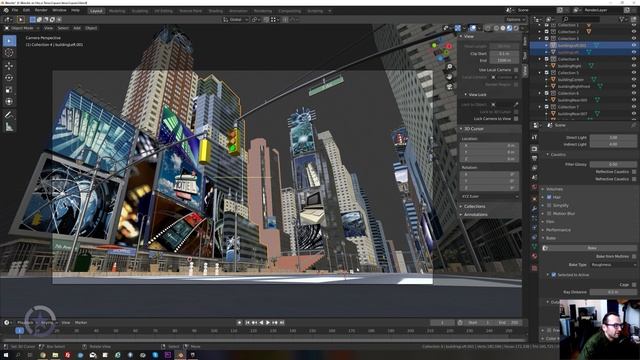Select the Annotate pencil tool

click(9, 115)
